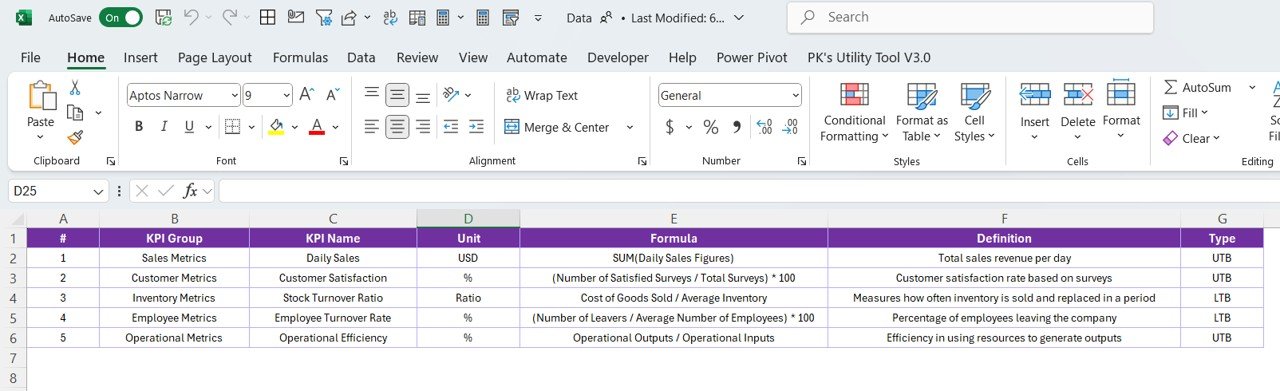Click the Undo arrow in title bar

[190, 17]
